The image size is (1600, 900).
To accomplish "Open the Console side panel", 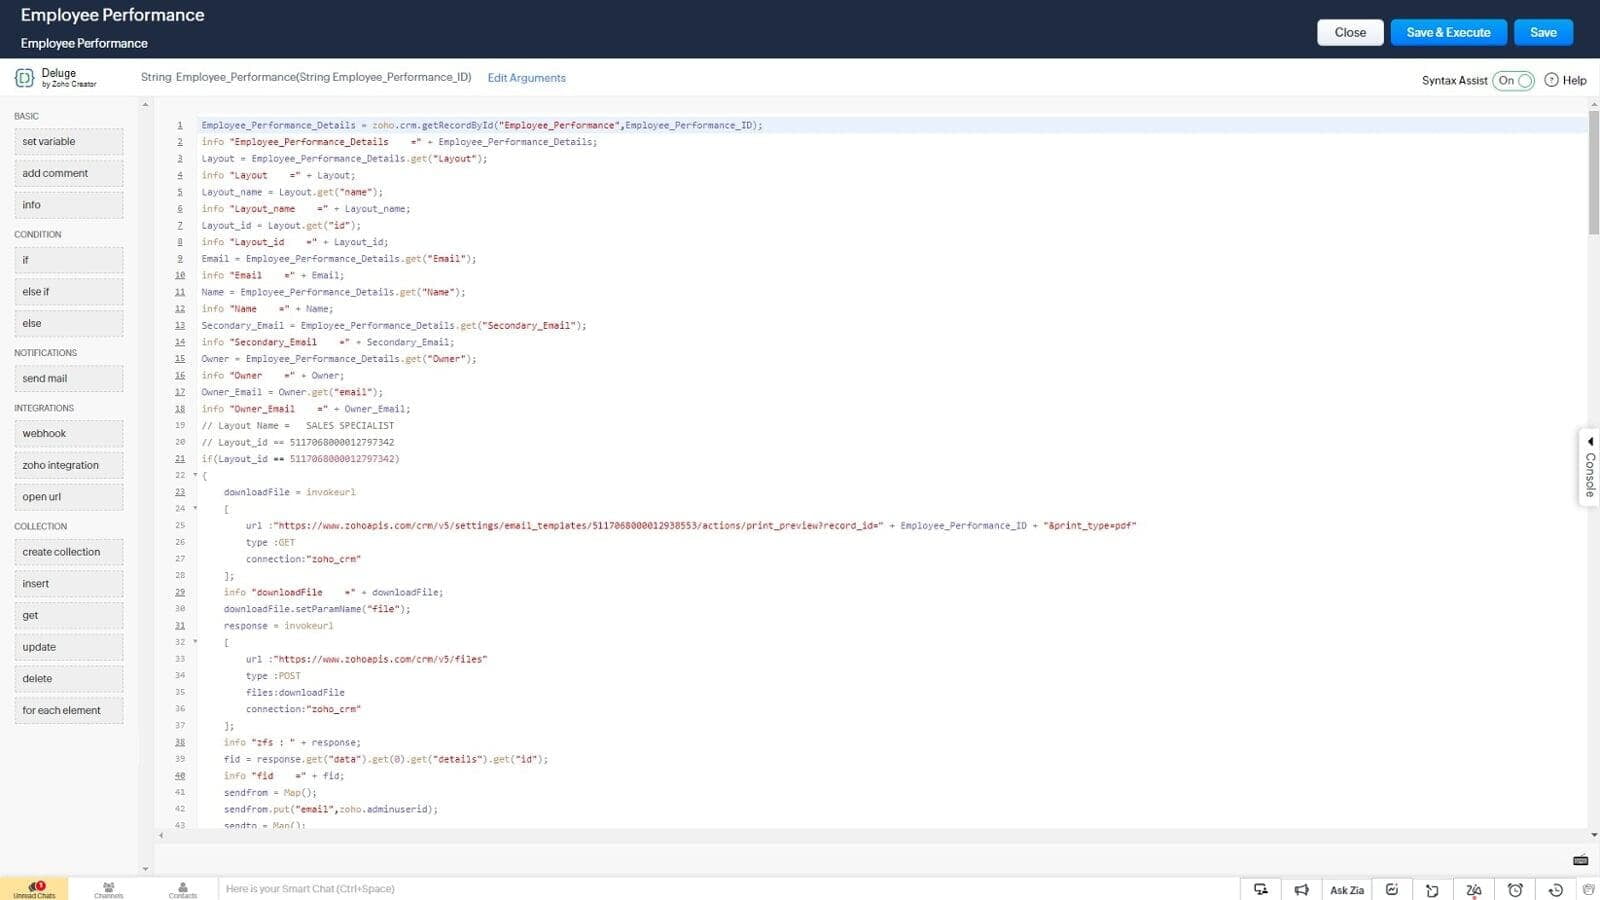I will [1589, 468].
